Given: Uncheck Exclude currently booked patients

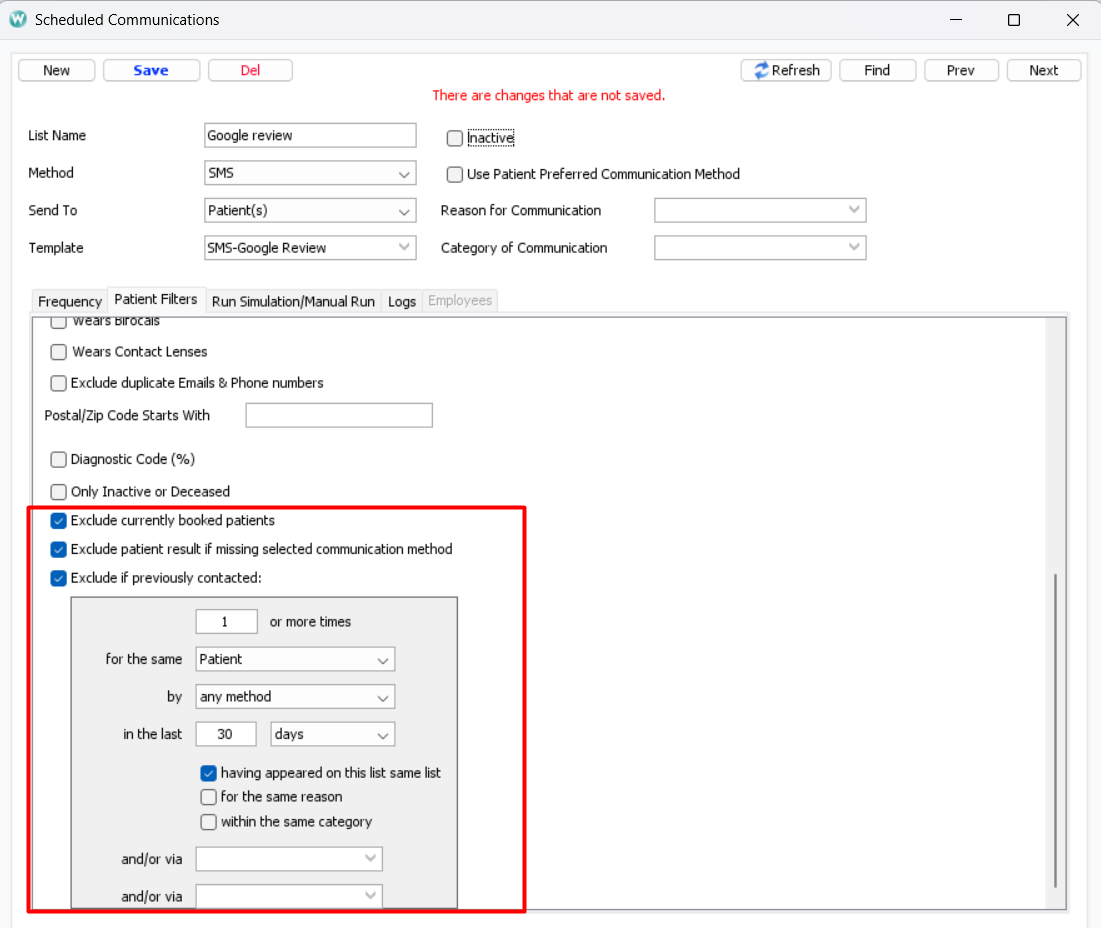Looking at the screenshot, I should [59, 520].
